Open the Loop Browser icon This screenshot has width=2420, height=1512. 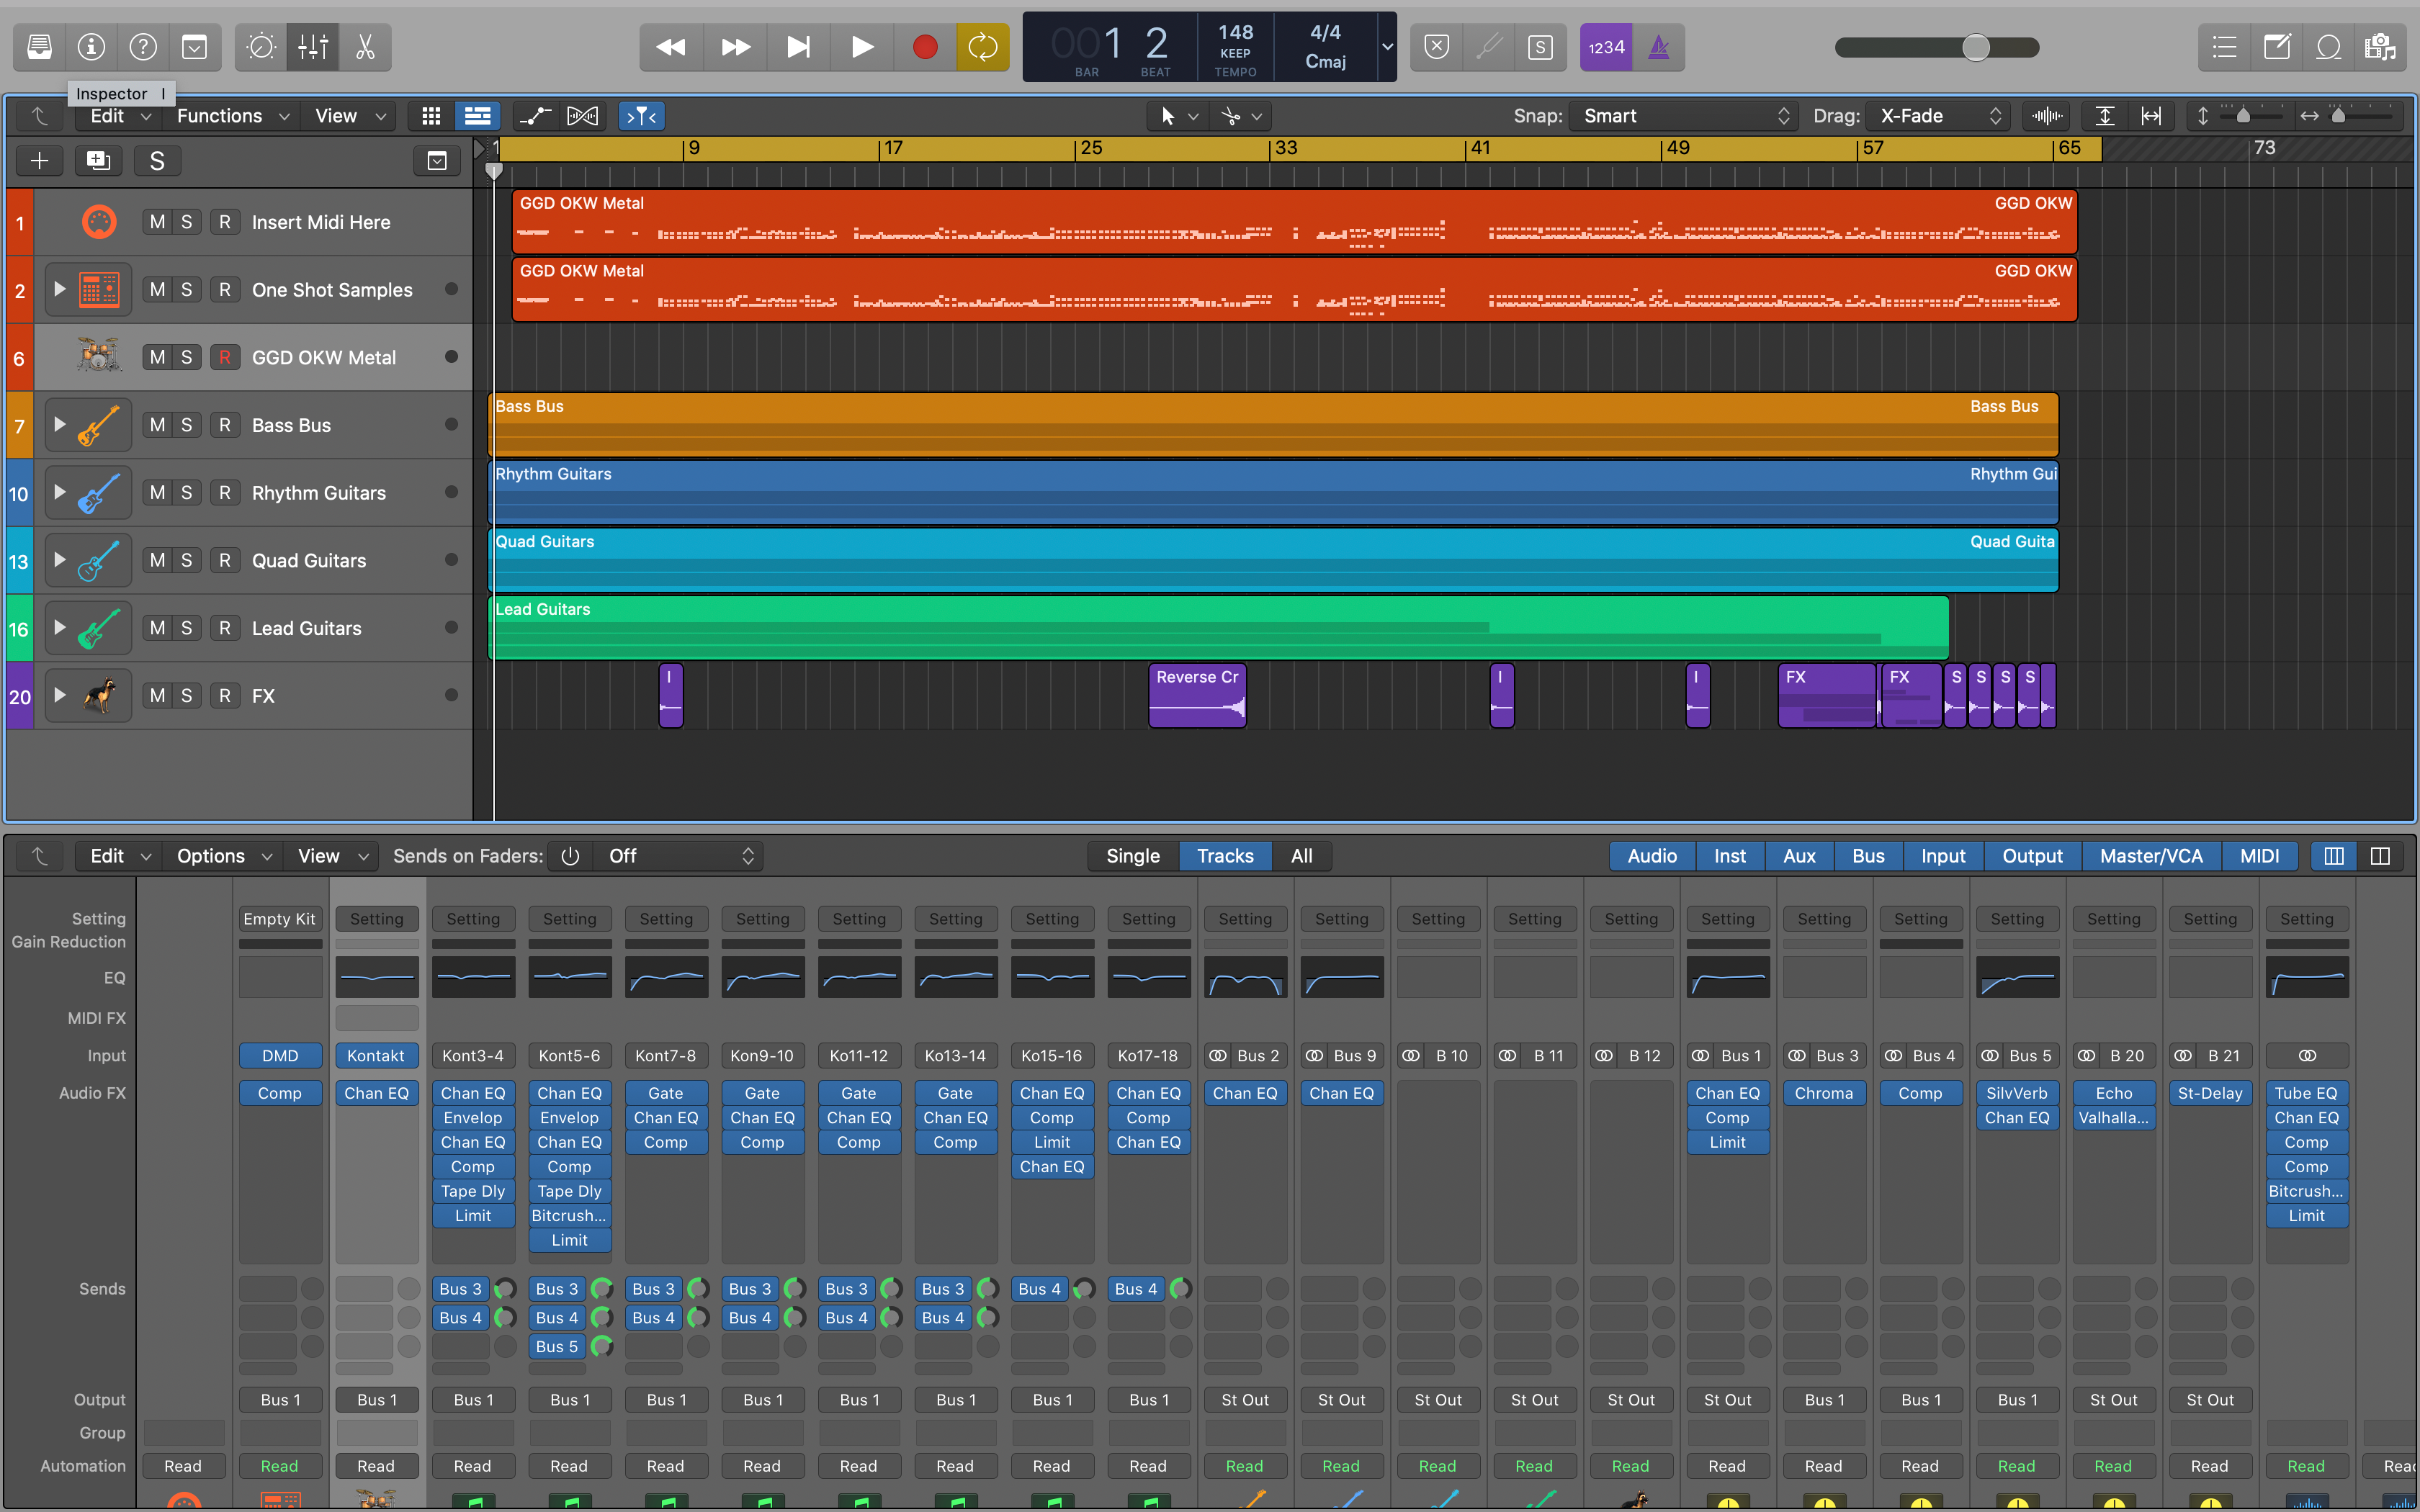coord(2328,47)
